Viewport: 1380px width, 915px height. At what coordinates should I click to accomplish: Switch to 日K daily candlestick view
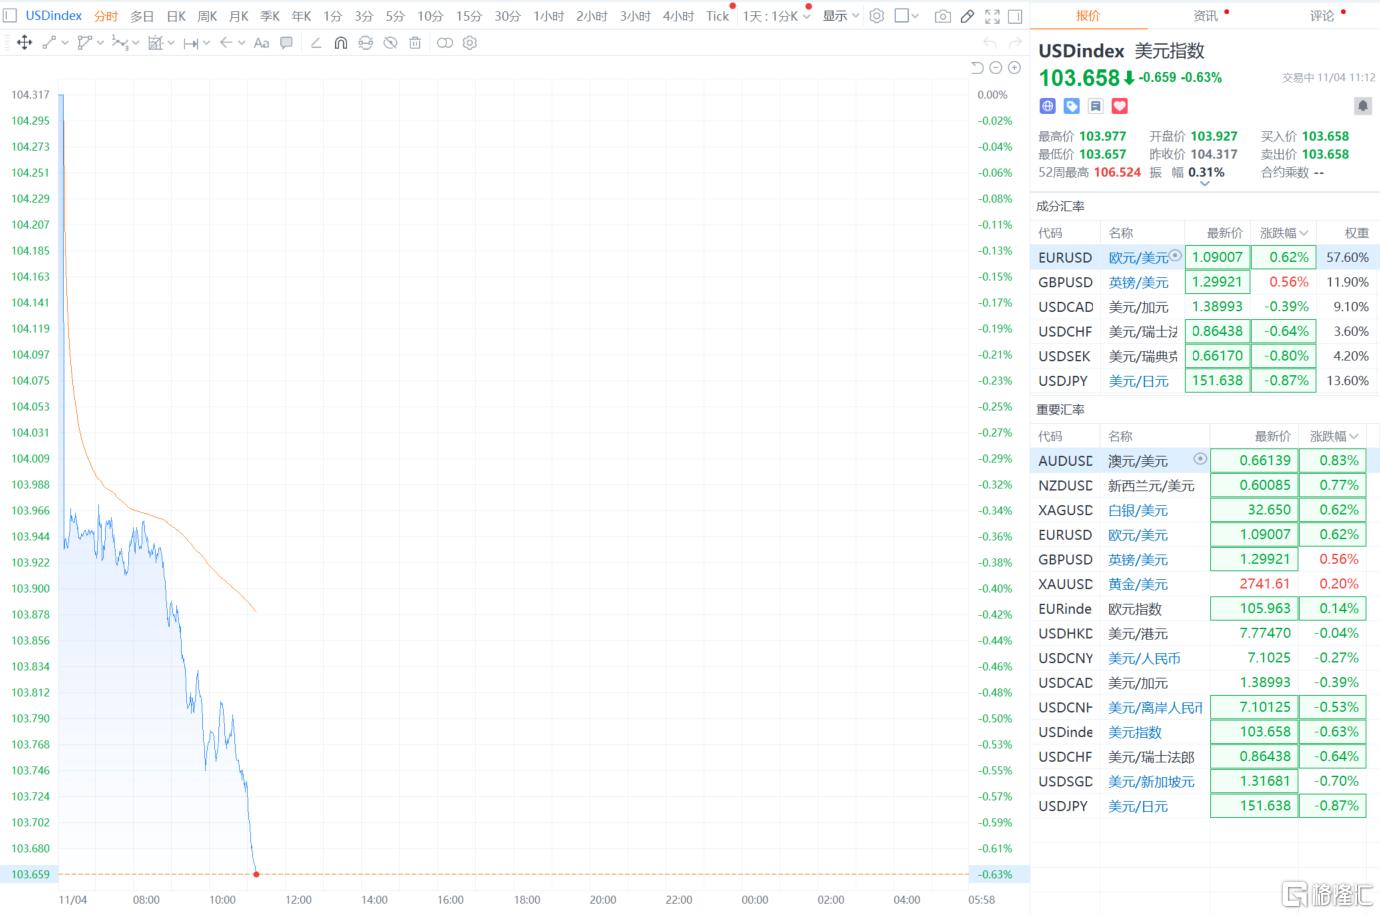coord(176,16)
